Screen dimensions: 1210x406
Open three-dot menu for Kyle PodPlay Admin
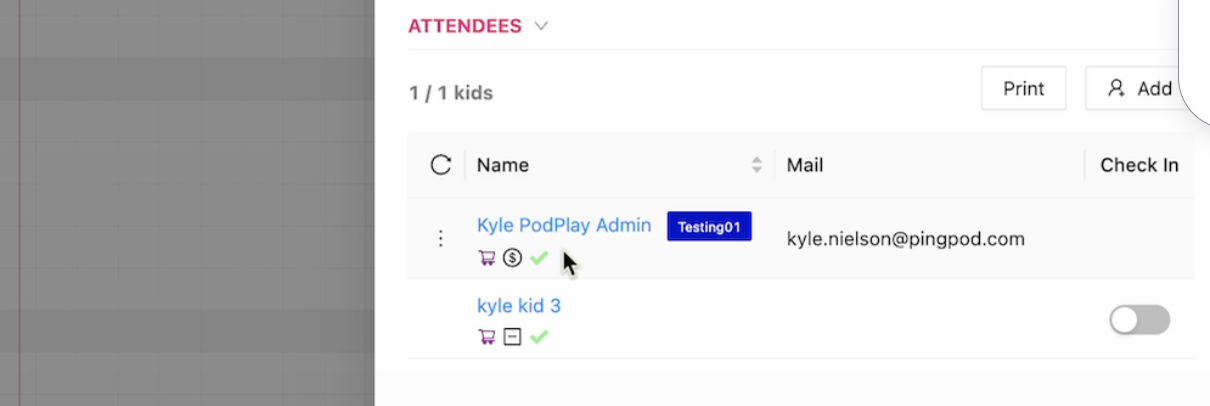click(441, 239)
